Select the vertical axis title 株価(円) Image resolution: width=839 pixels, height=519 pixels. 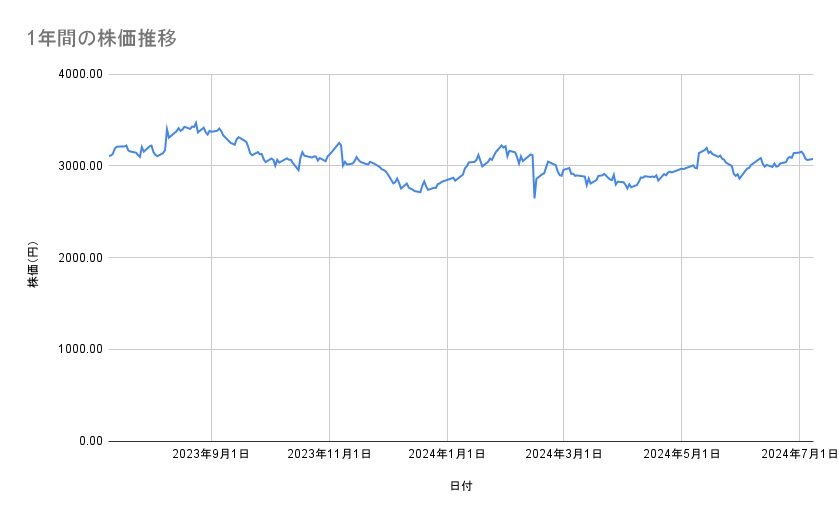pyautogui.click(x=33, y=265)
